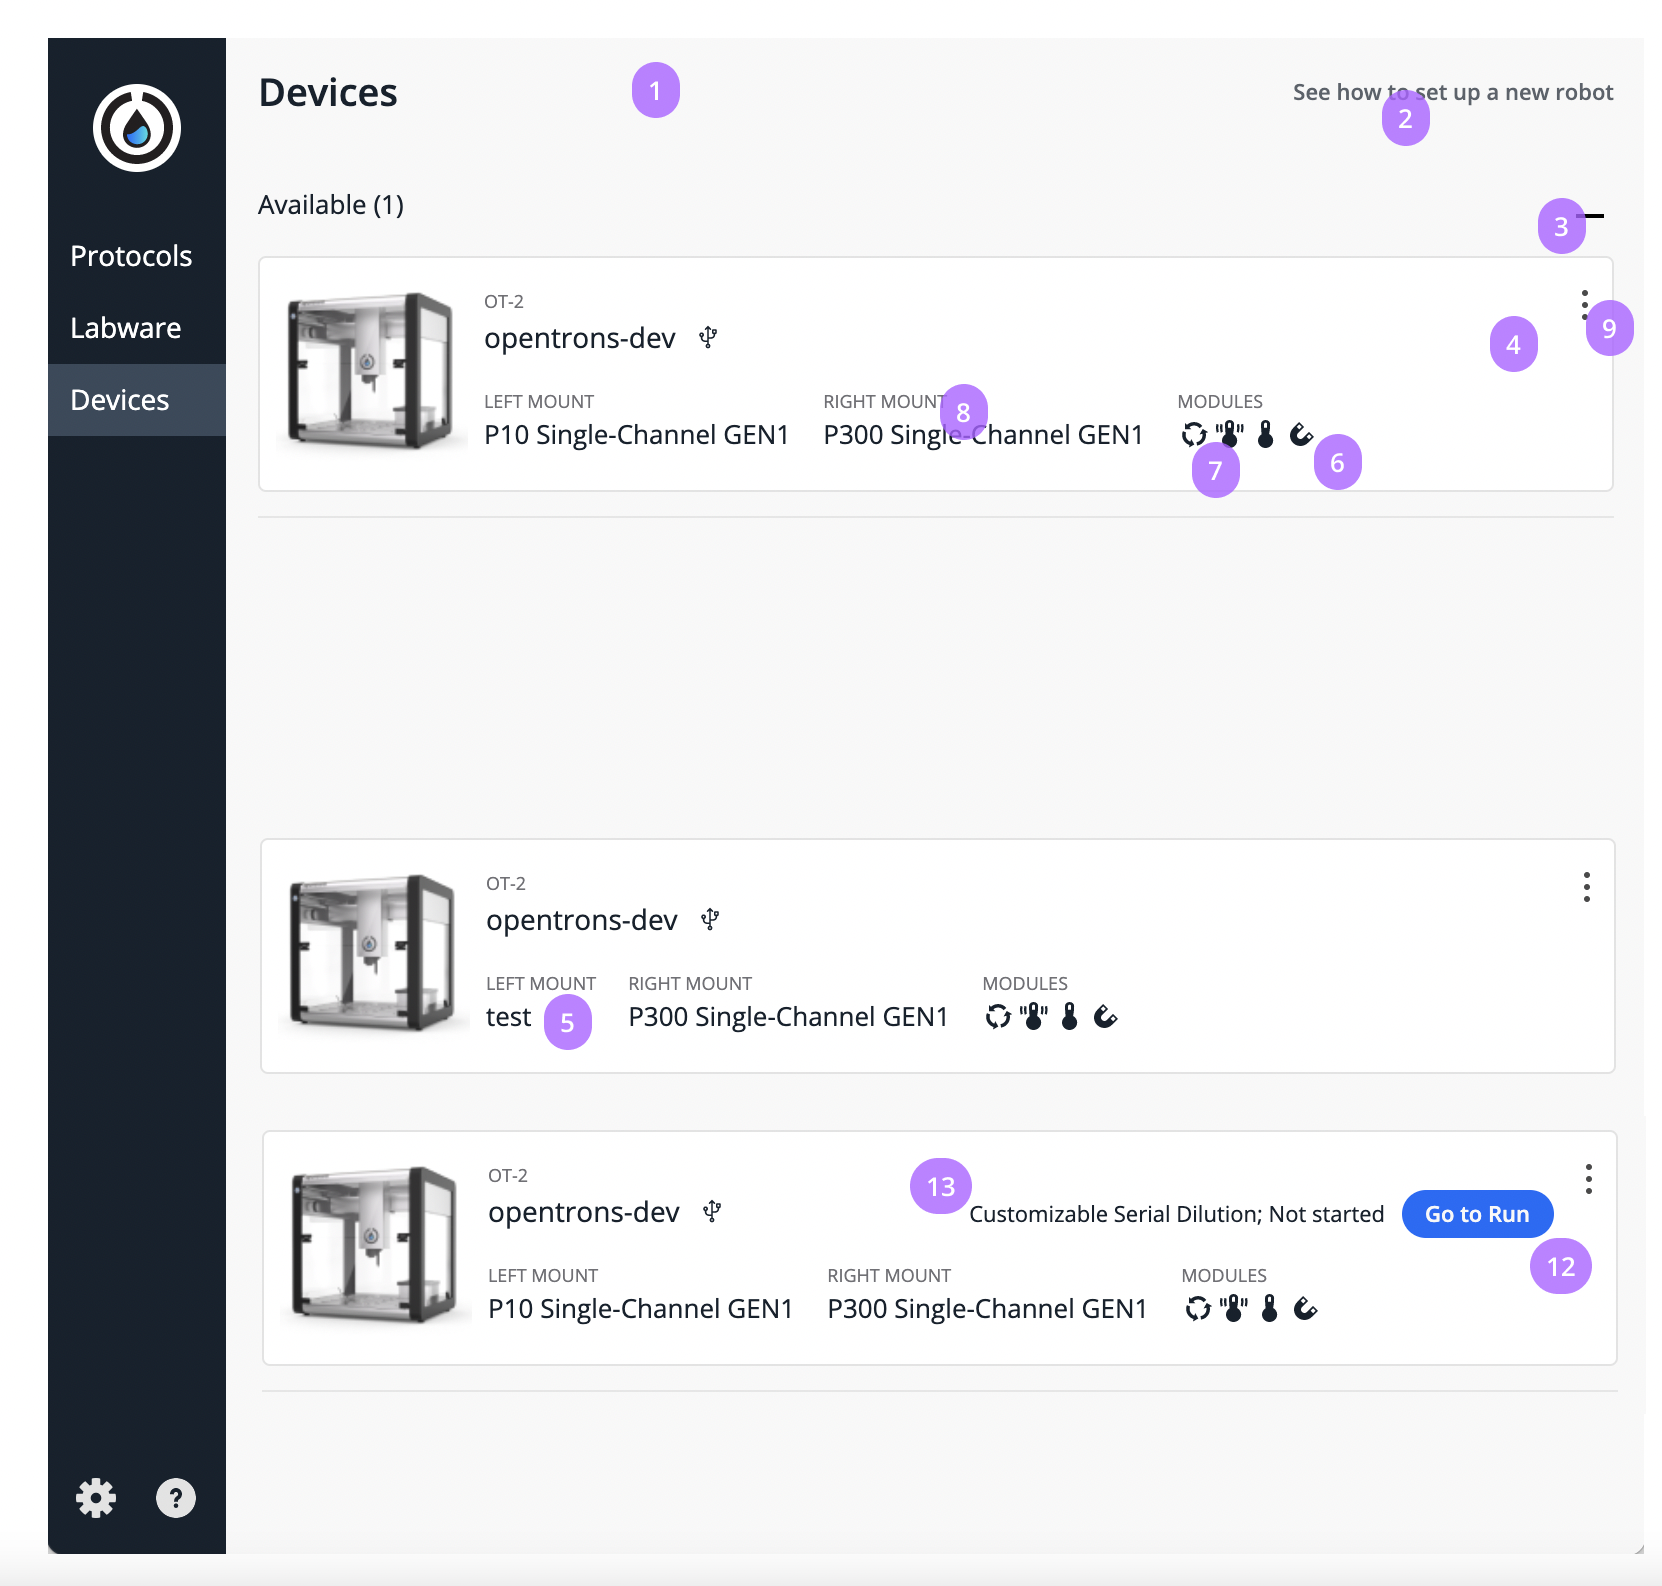
Task: Select the Devices sidebar entry
Action: pyautogui.click(x=119, y=399)
